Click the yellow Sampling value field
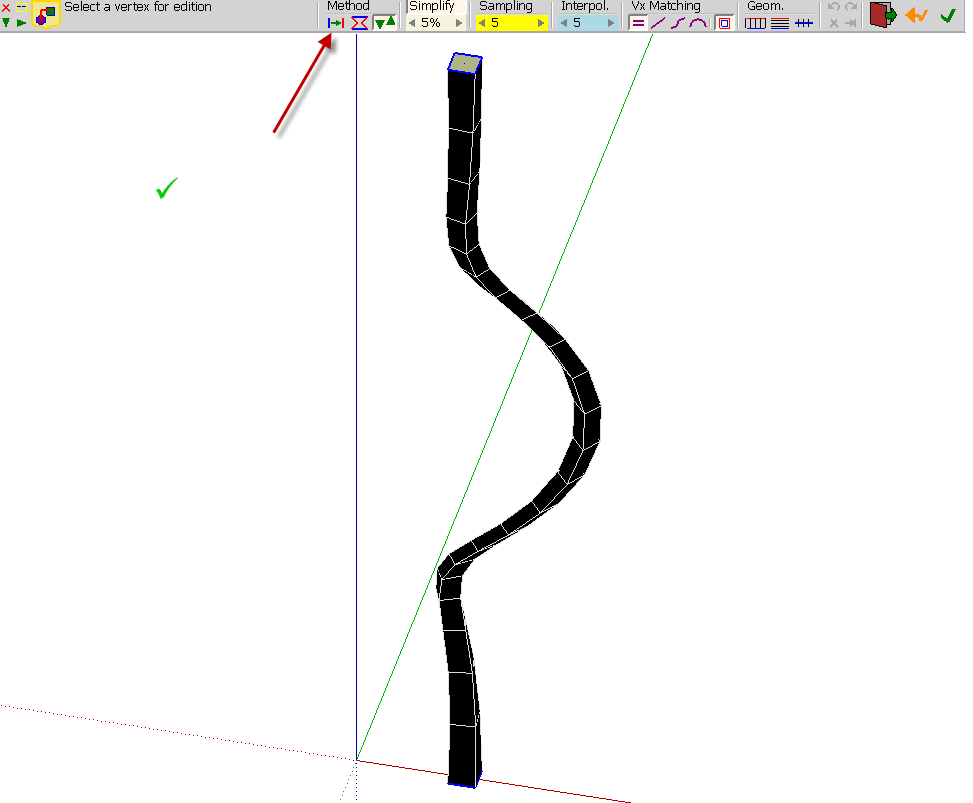This screenshot has height=803, width=973. pyautogui.click(x=511, y=23)
